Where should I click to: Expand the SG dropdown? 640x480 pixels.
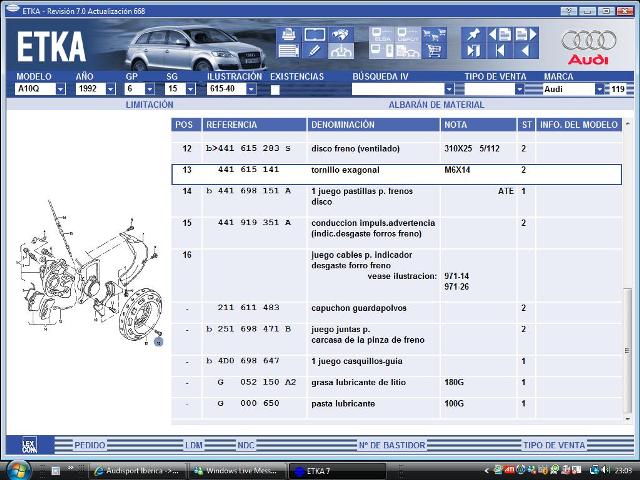(x=190, y=89)
